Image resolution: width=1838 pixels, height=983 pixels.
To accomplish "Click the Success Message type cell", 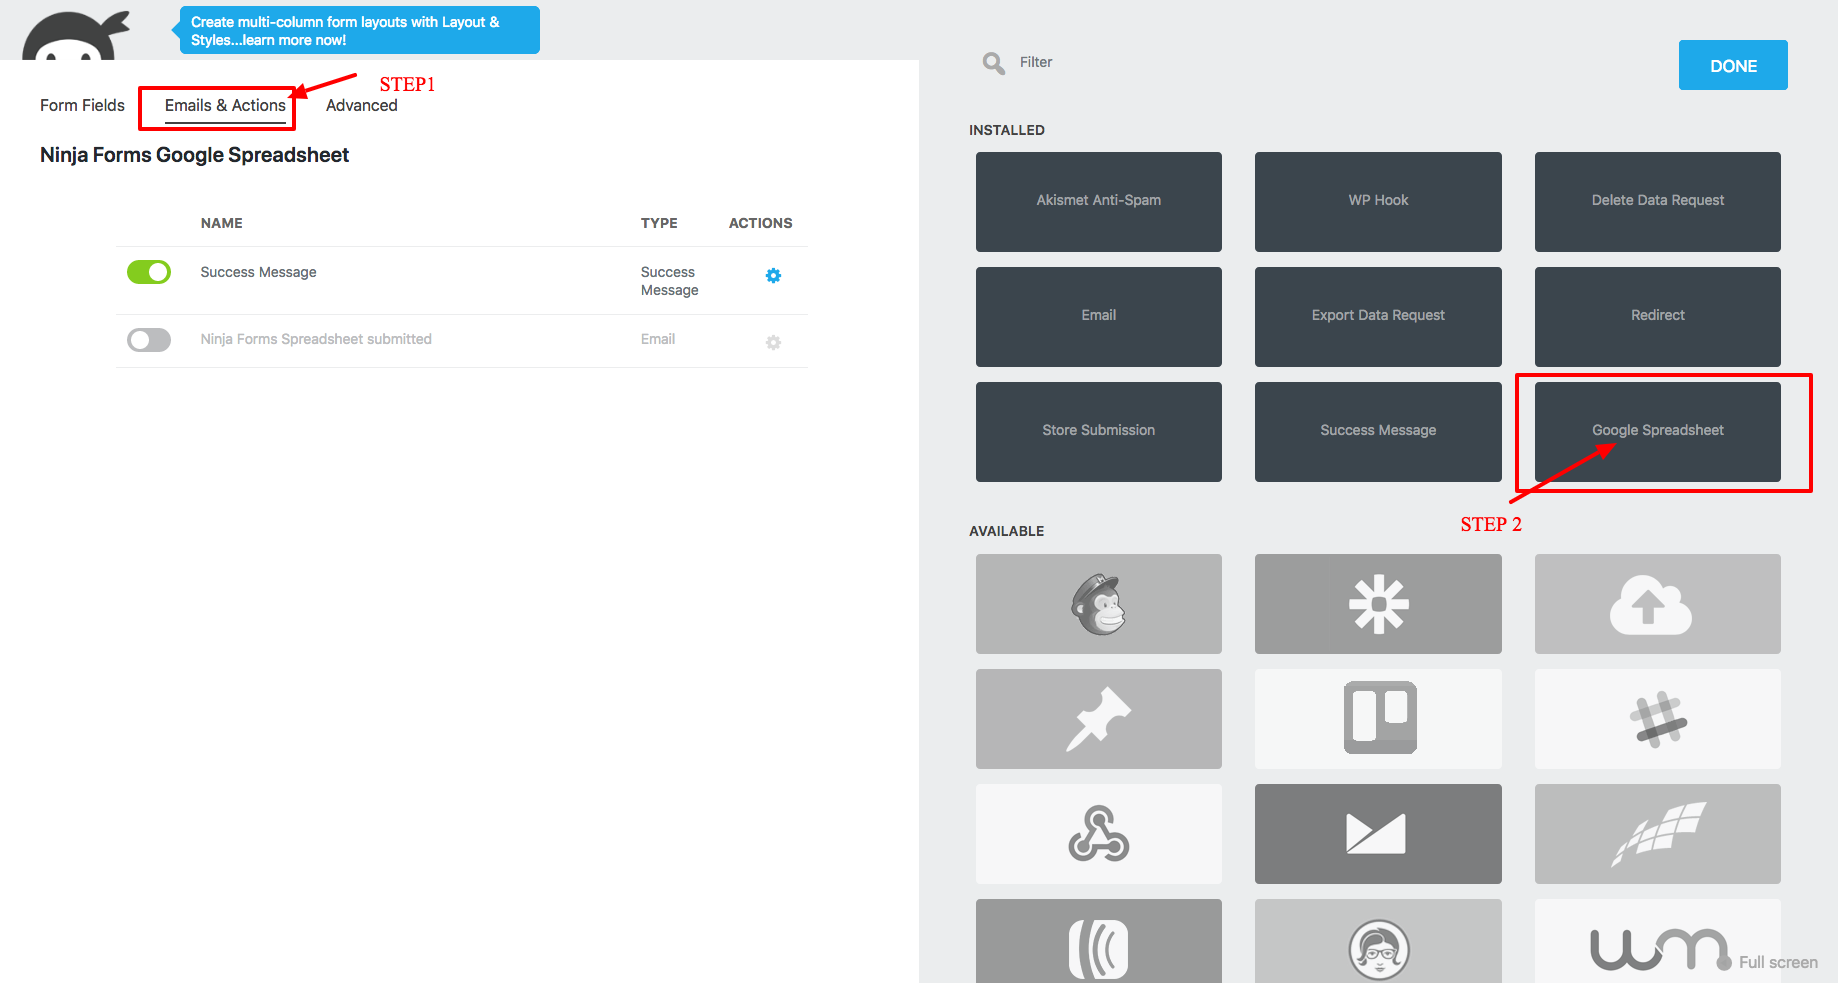I will 670,281.
